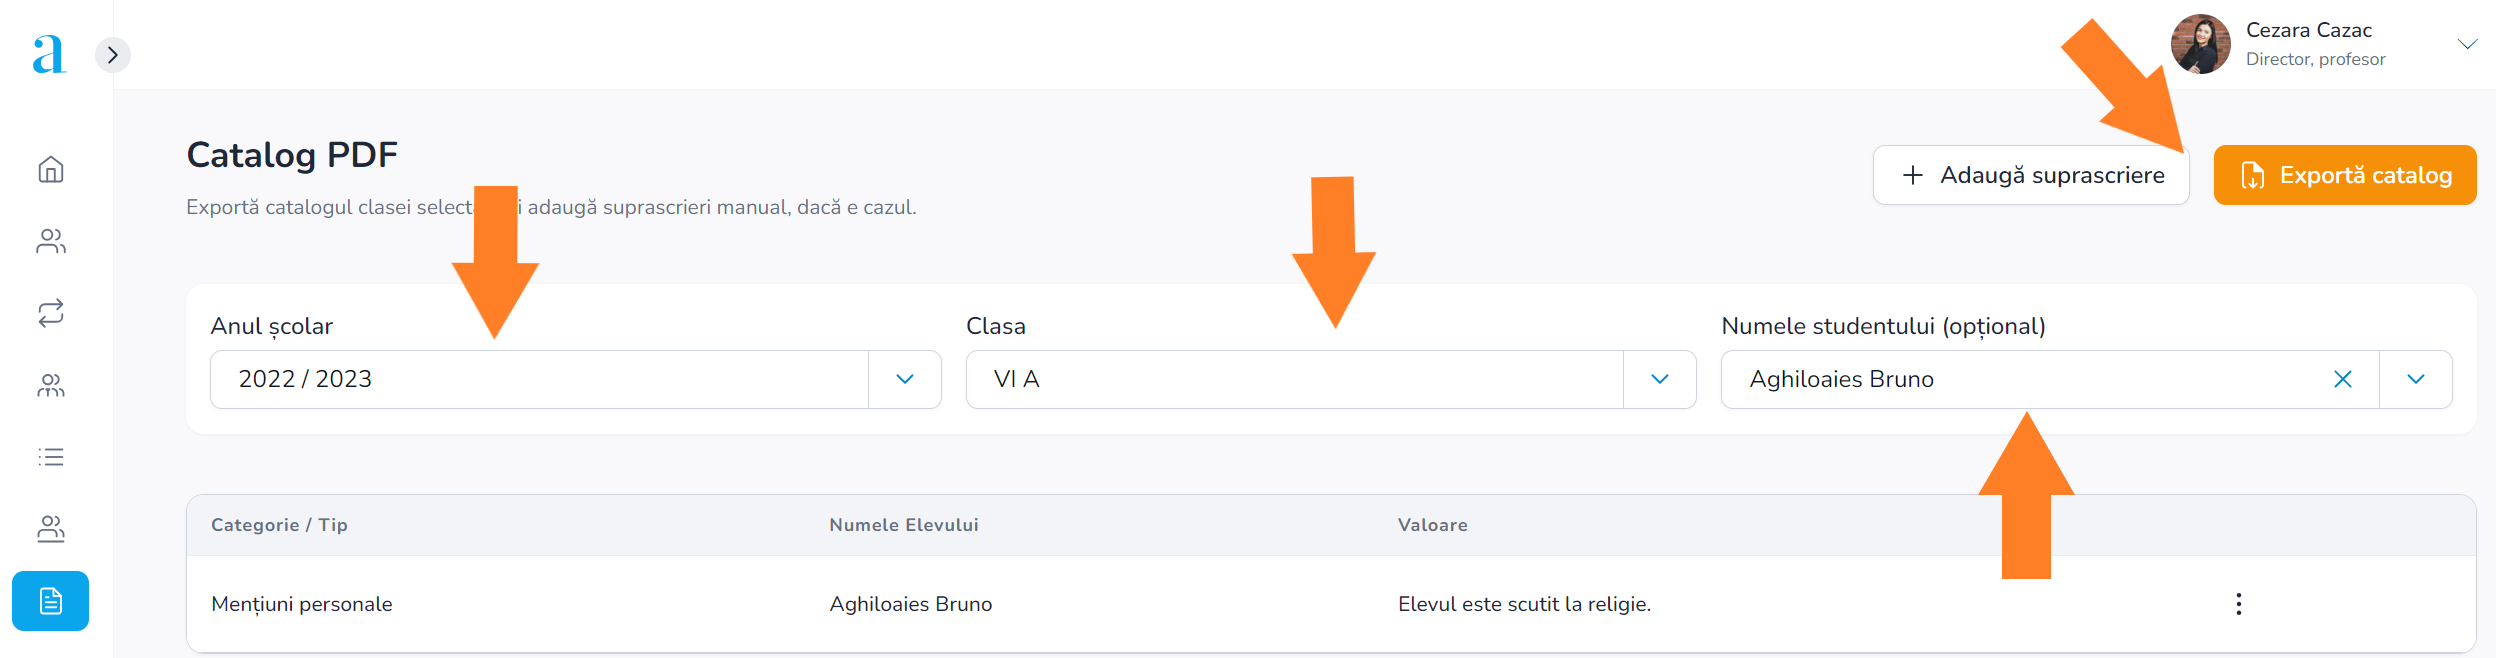Open the Clasa dropdown showing VI A
Screen dimensions: 2496x658
1659,379
